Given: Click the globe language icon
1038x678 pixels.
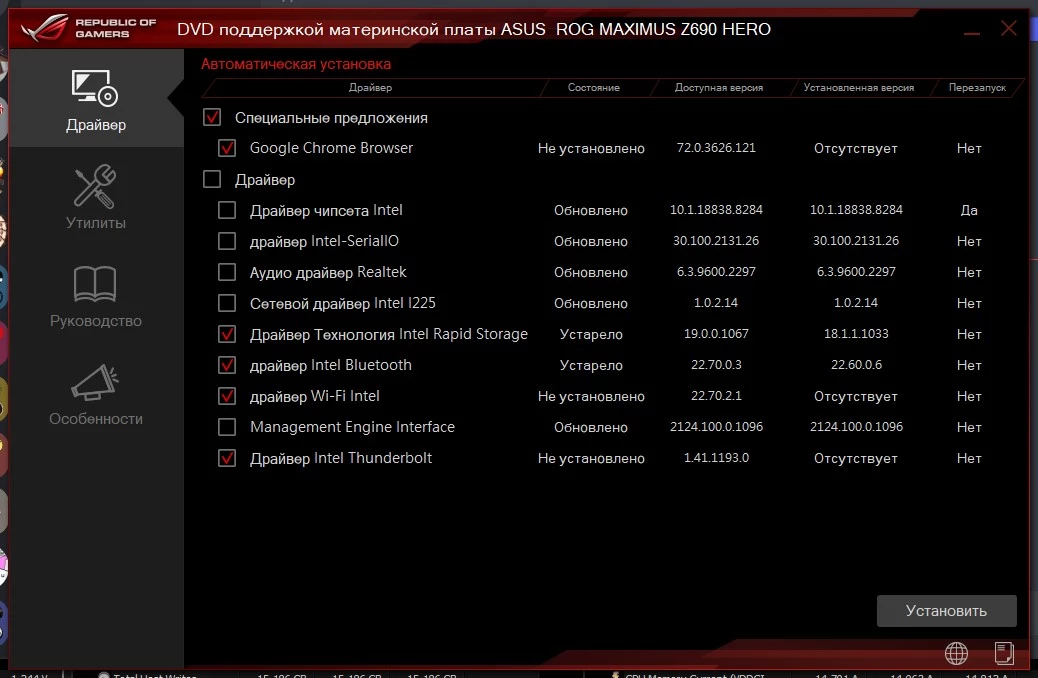Looking at the screenshot, I should [x=956, y=654].
